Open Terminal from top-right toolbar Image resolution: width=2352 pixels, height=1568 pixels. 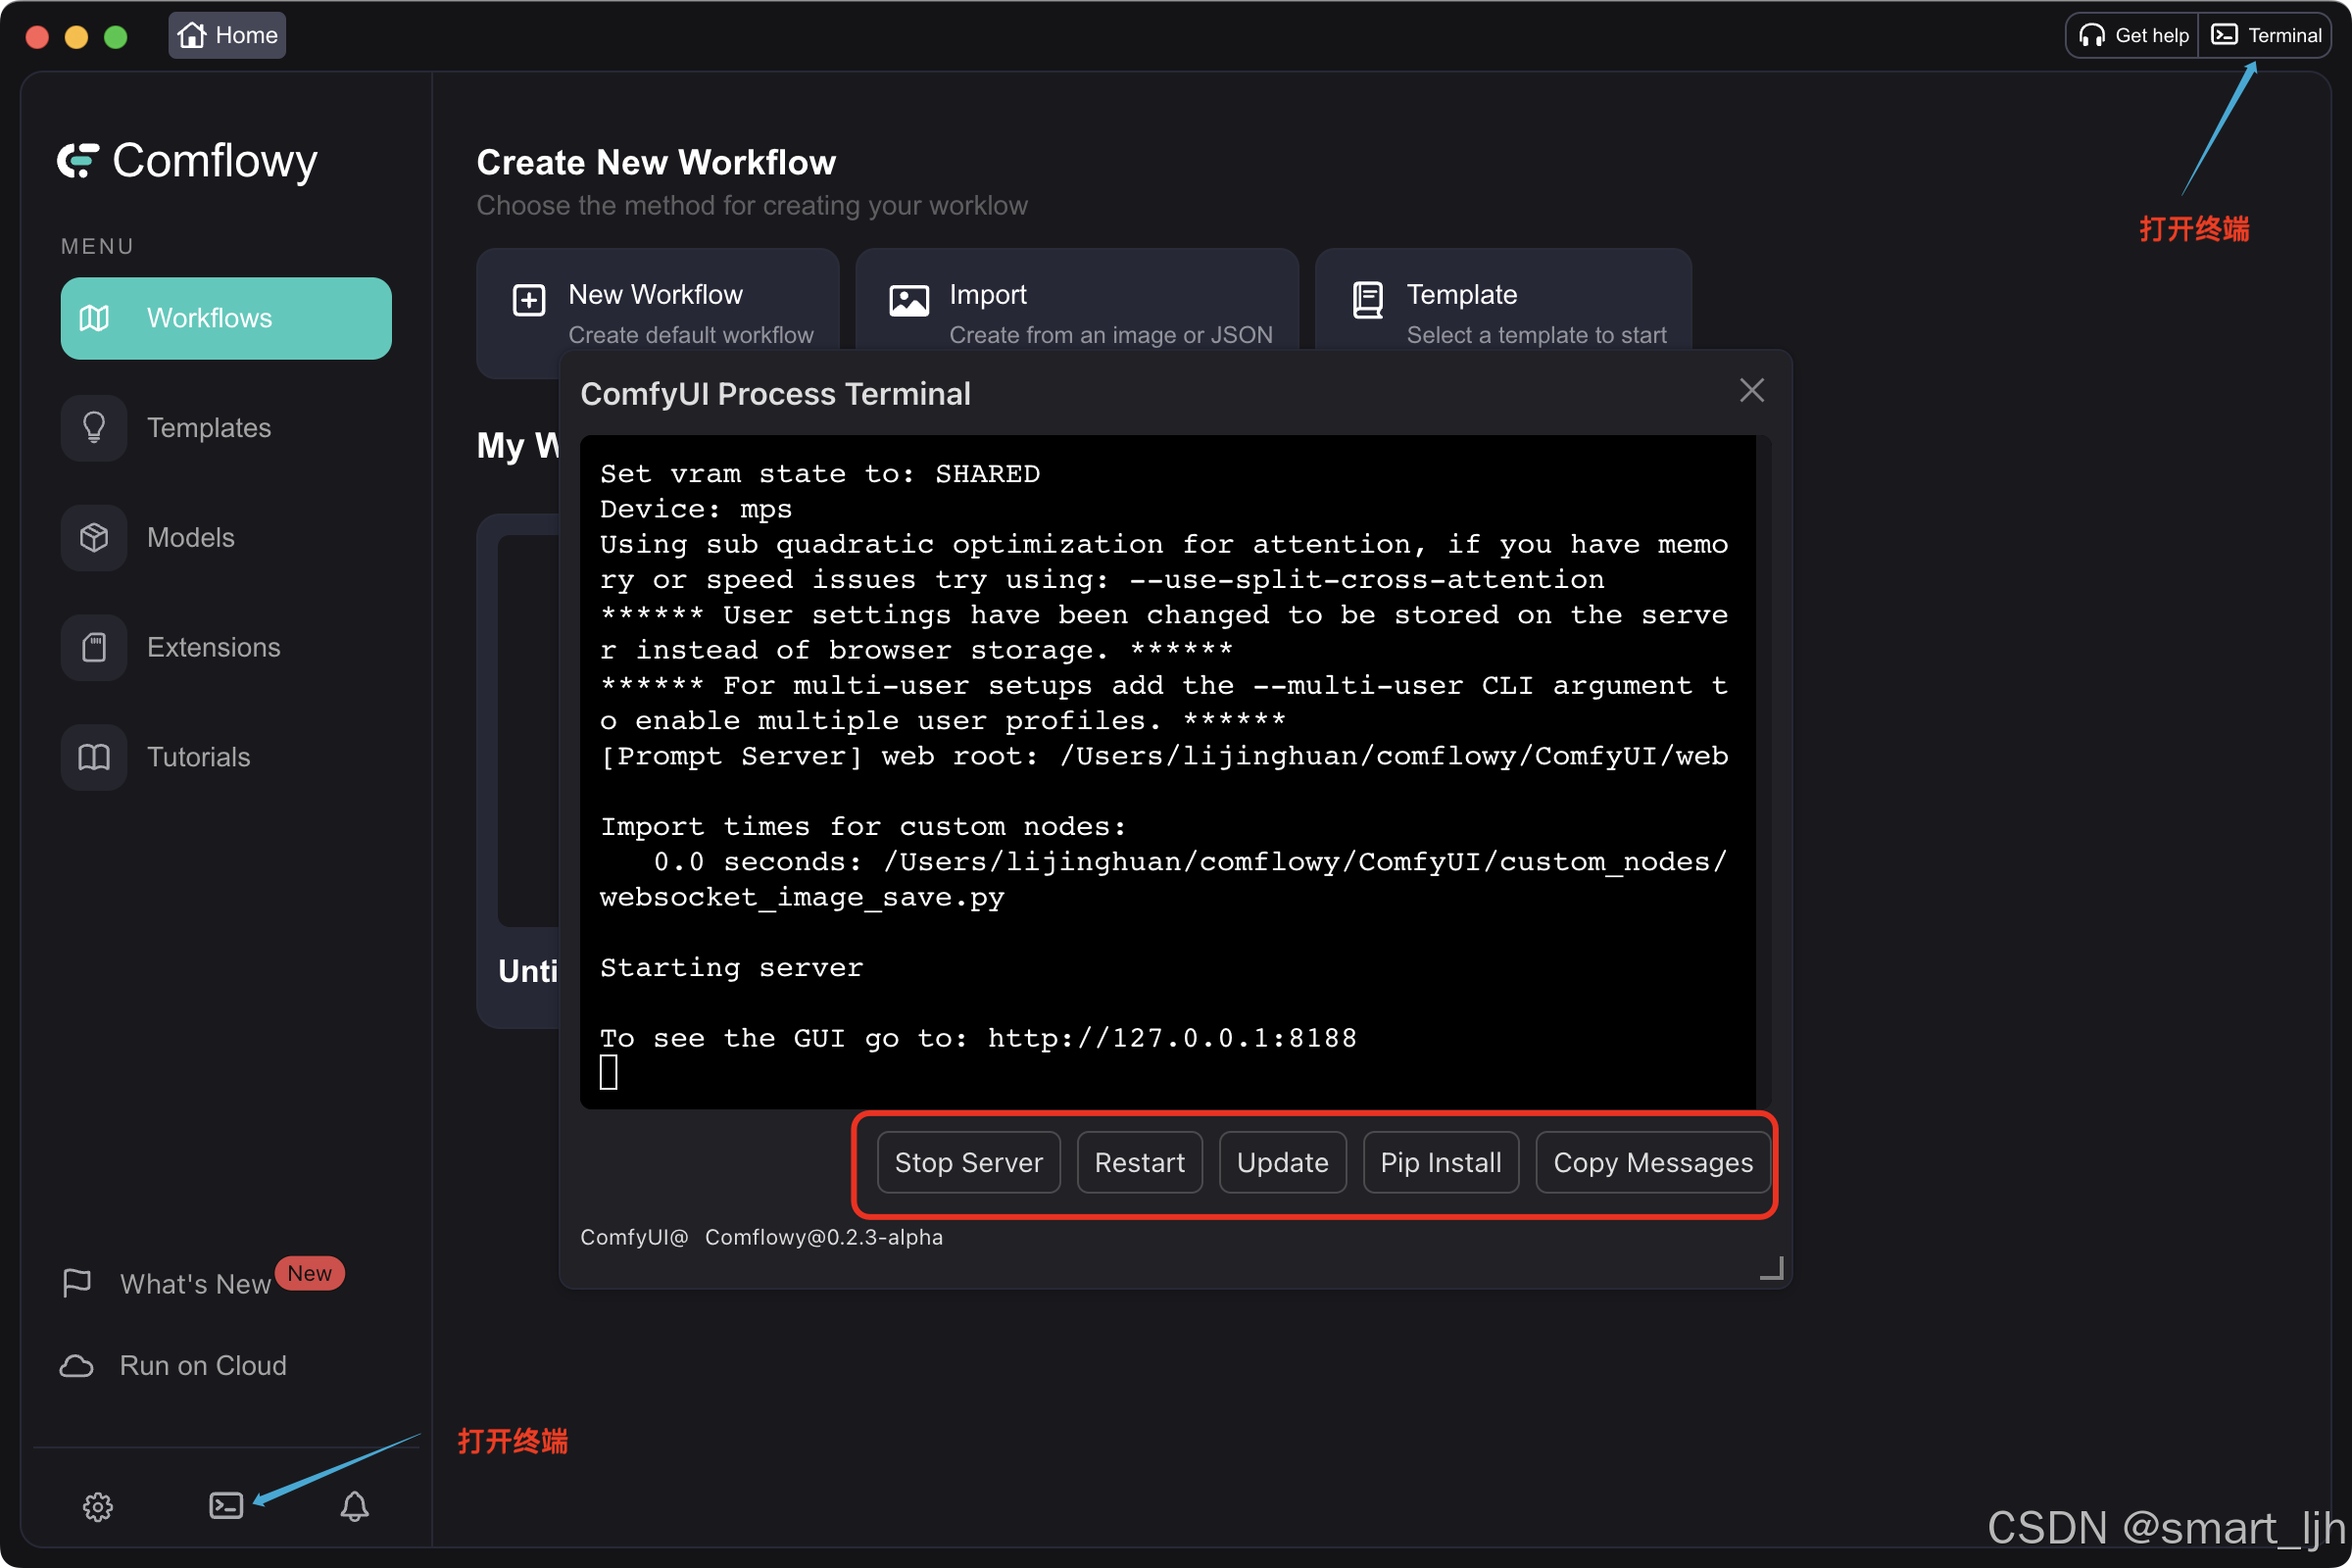(2266, 35)
